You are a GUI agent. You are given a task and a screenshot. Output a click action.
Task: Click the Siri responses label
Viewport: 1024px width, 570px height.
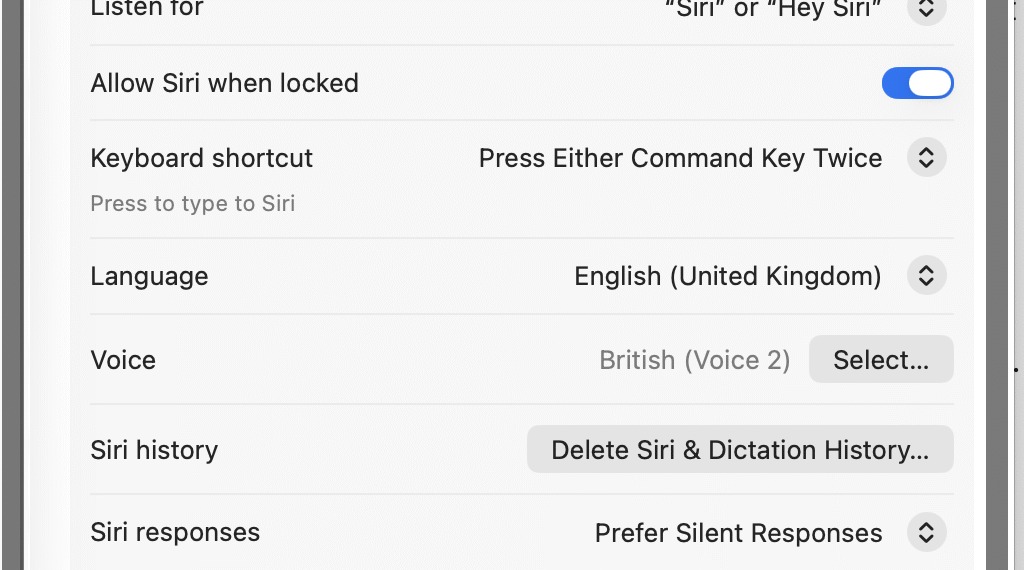pos(175,532)
